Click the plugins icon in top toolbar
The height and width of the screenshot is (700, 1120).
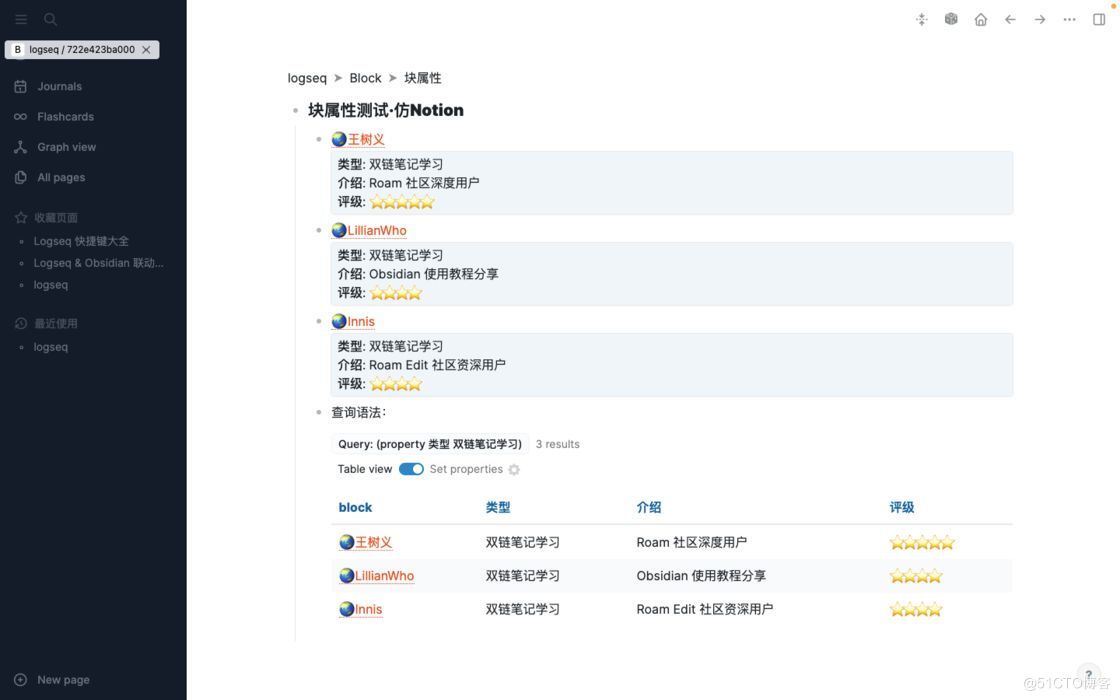[x=921, y=19]
